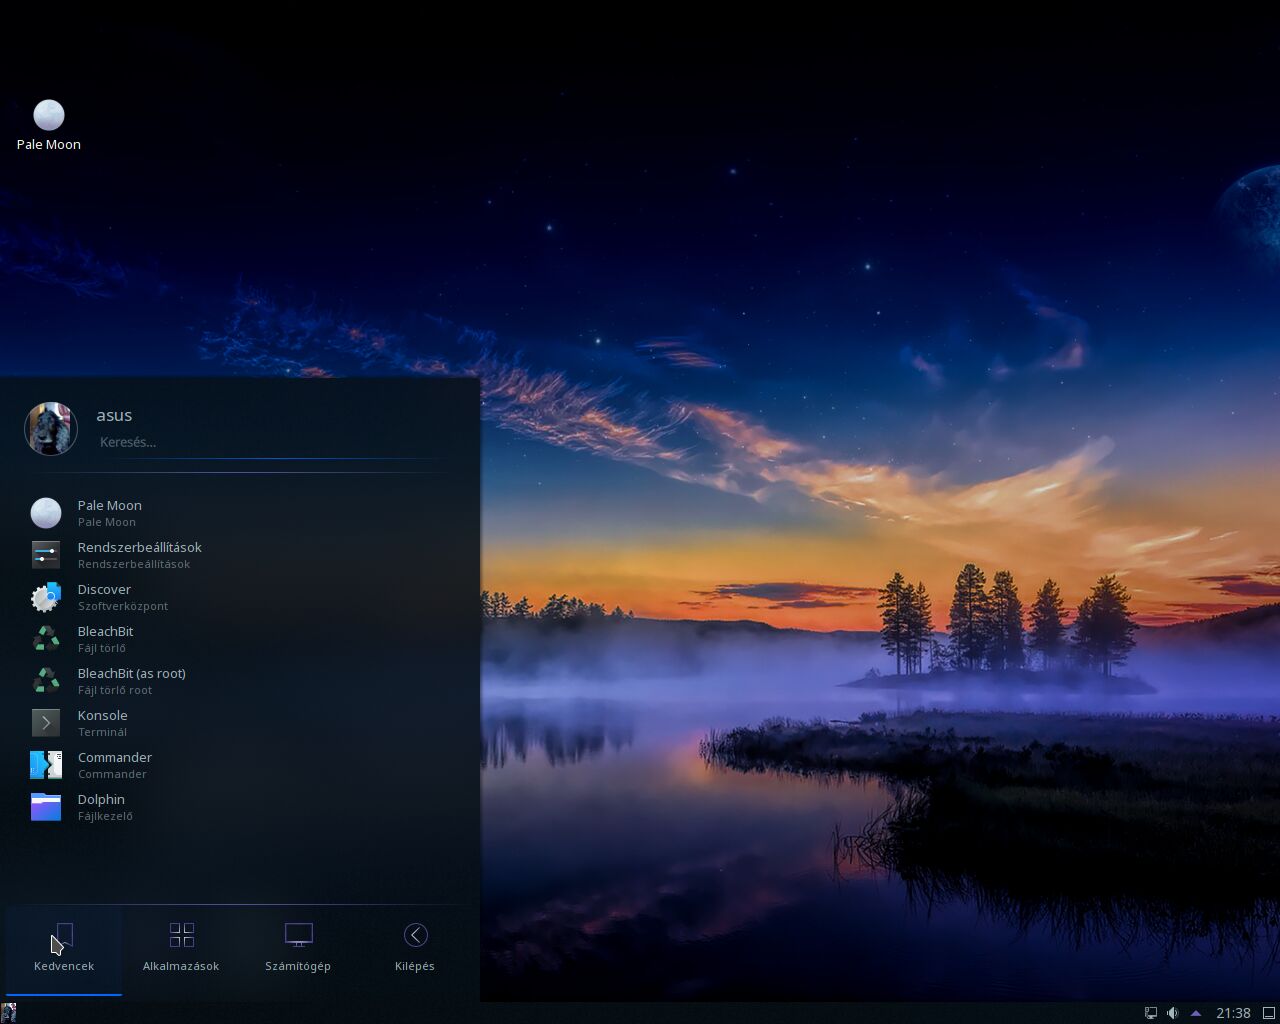Open the network tray icon
The width and height of the screenshot is (1280, 1024).
[x=1151, y=1013]
